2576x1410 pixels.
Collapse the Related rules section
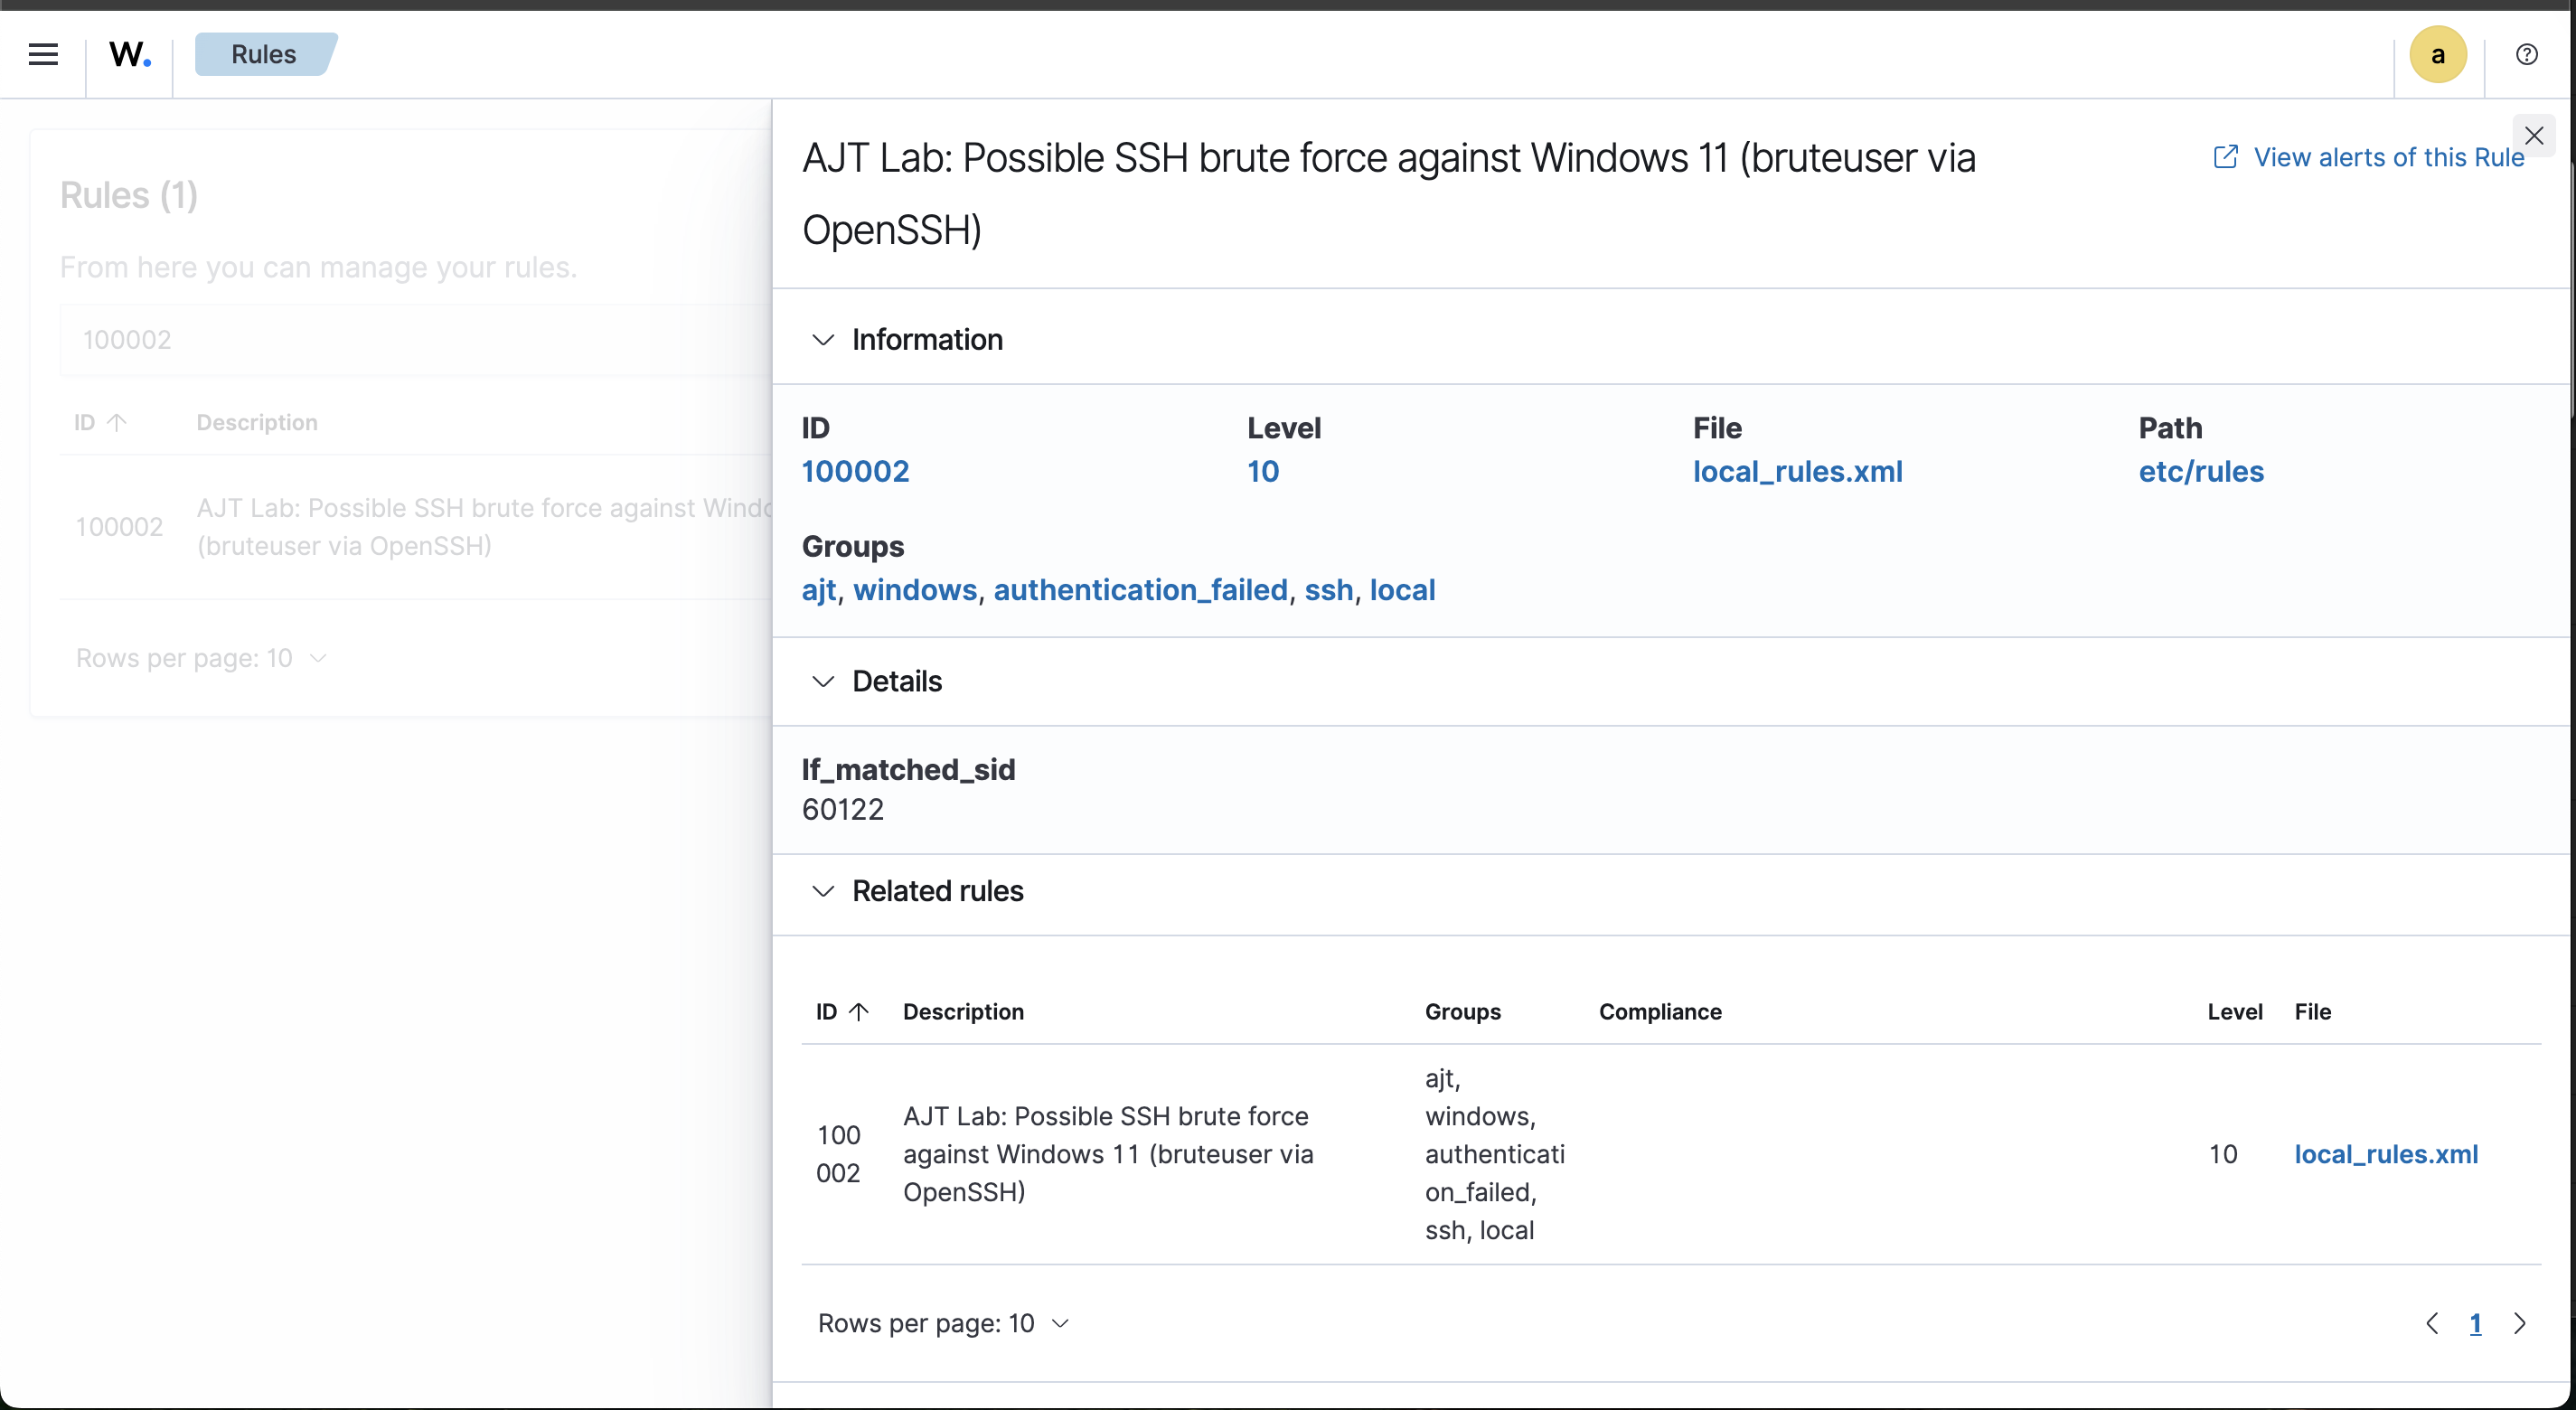point(823,891)
